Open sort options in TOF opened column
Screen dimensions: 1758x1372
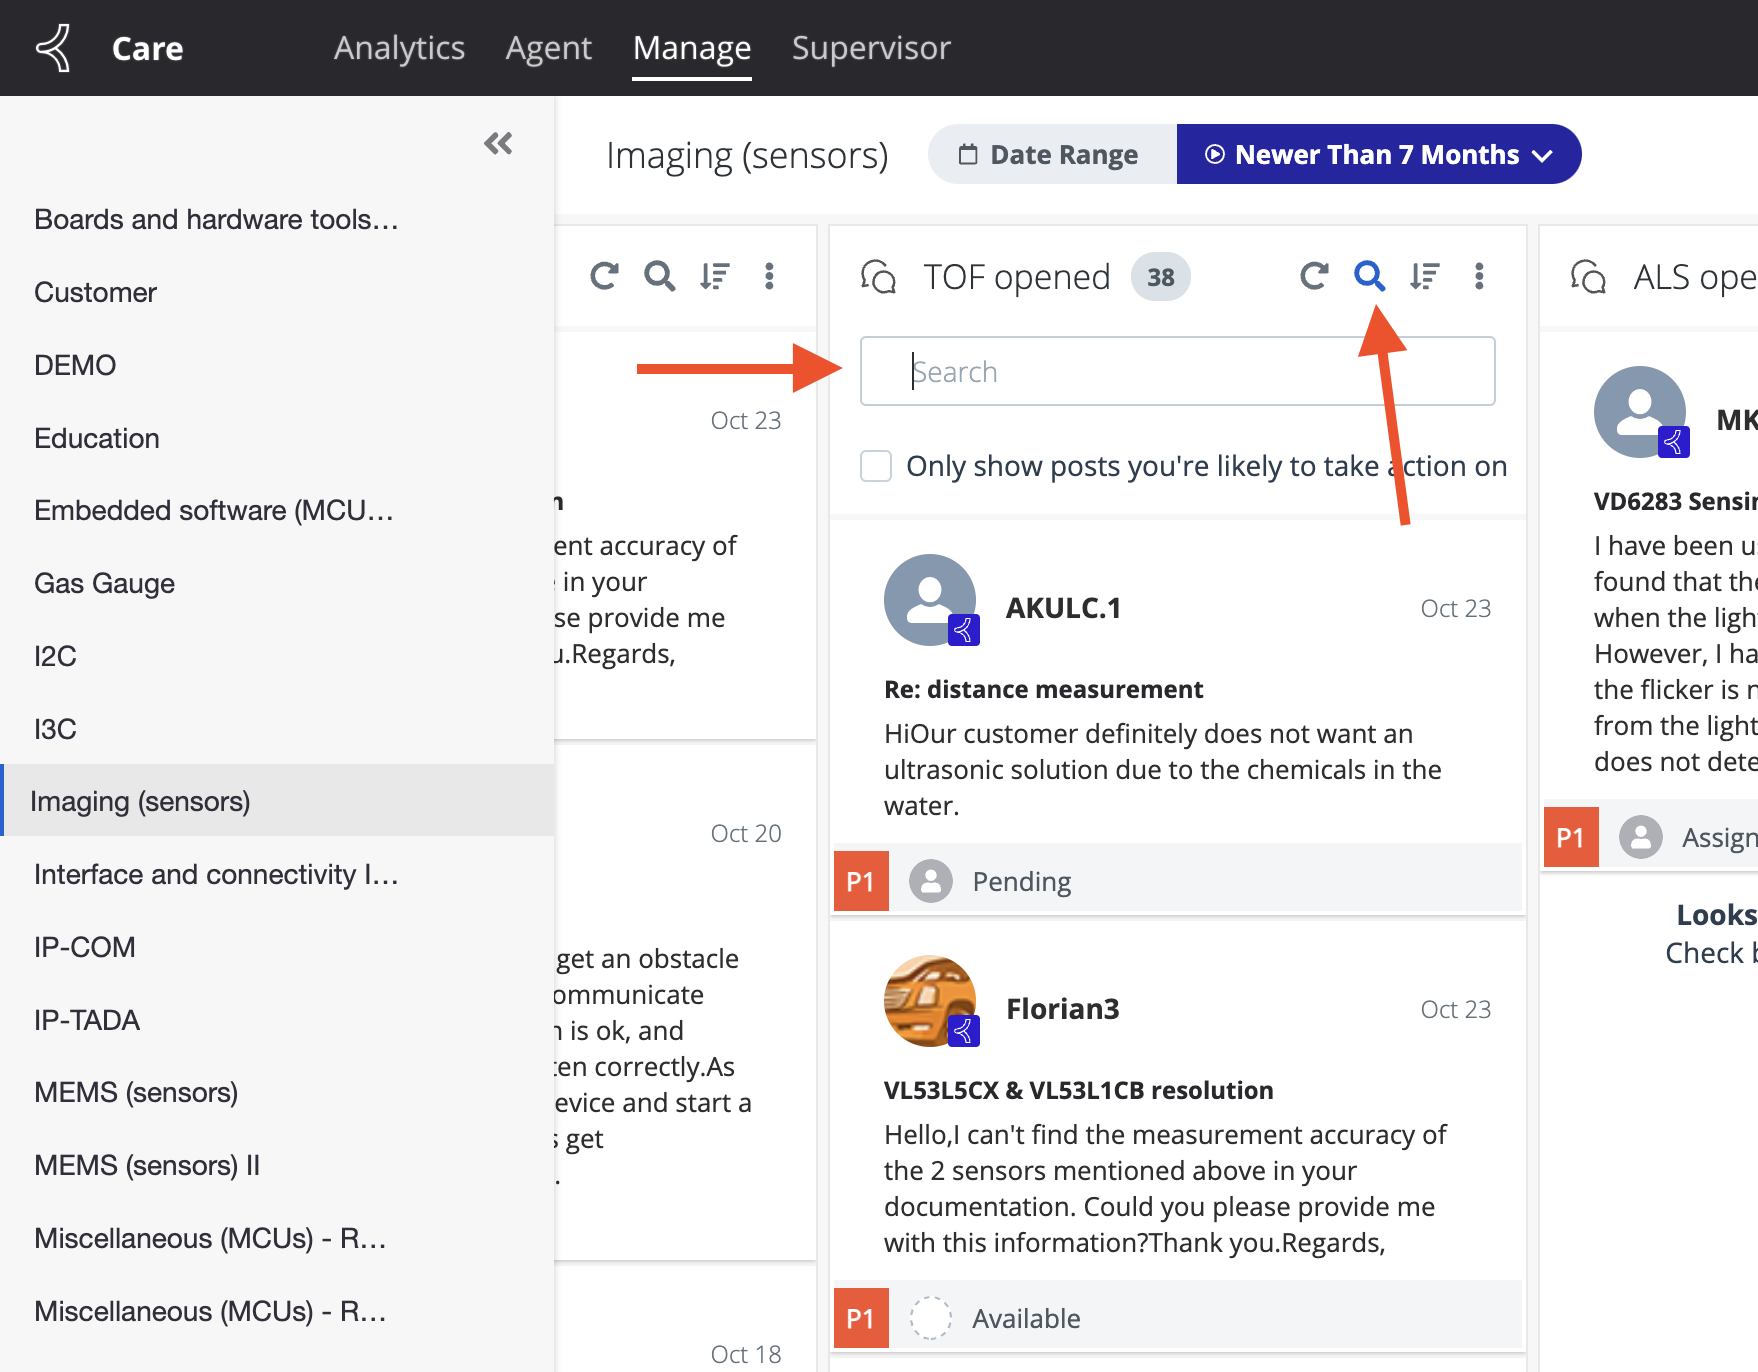pyautogui.click(x=1424, y=275)
